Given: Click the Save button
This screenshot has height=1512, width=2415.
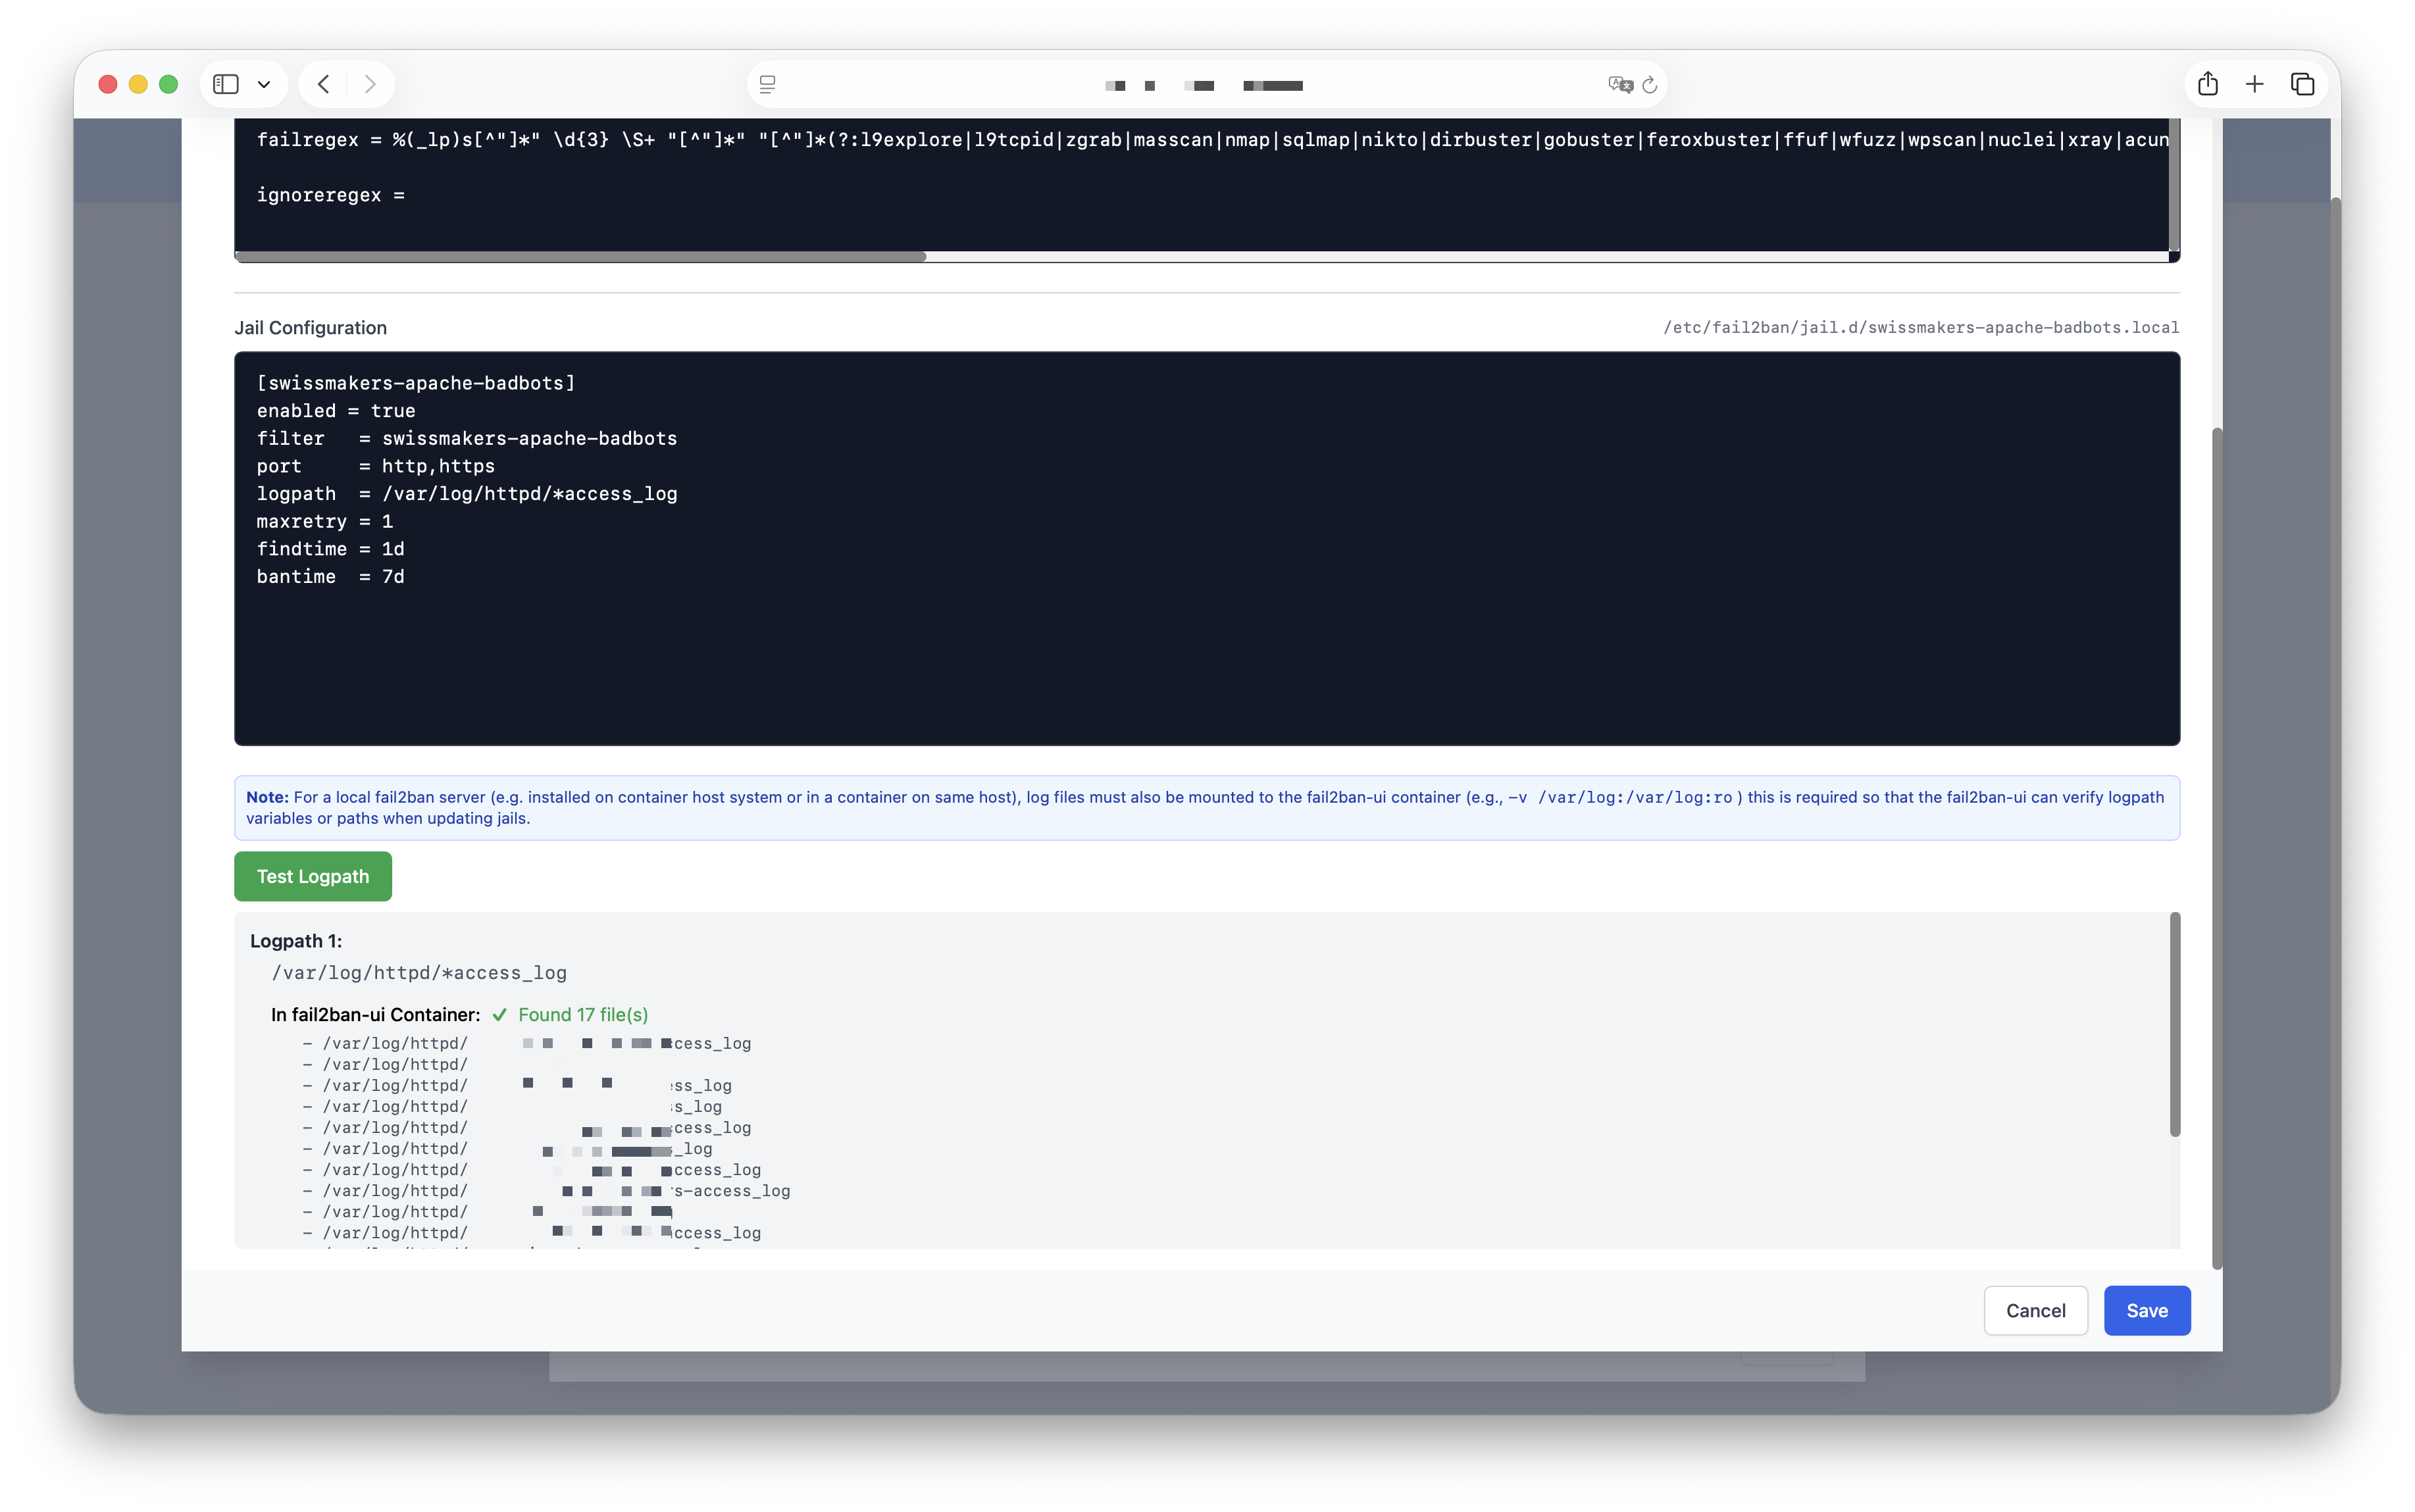Looking at the screenshot, I should tap(2147, 1310).
